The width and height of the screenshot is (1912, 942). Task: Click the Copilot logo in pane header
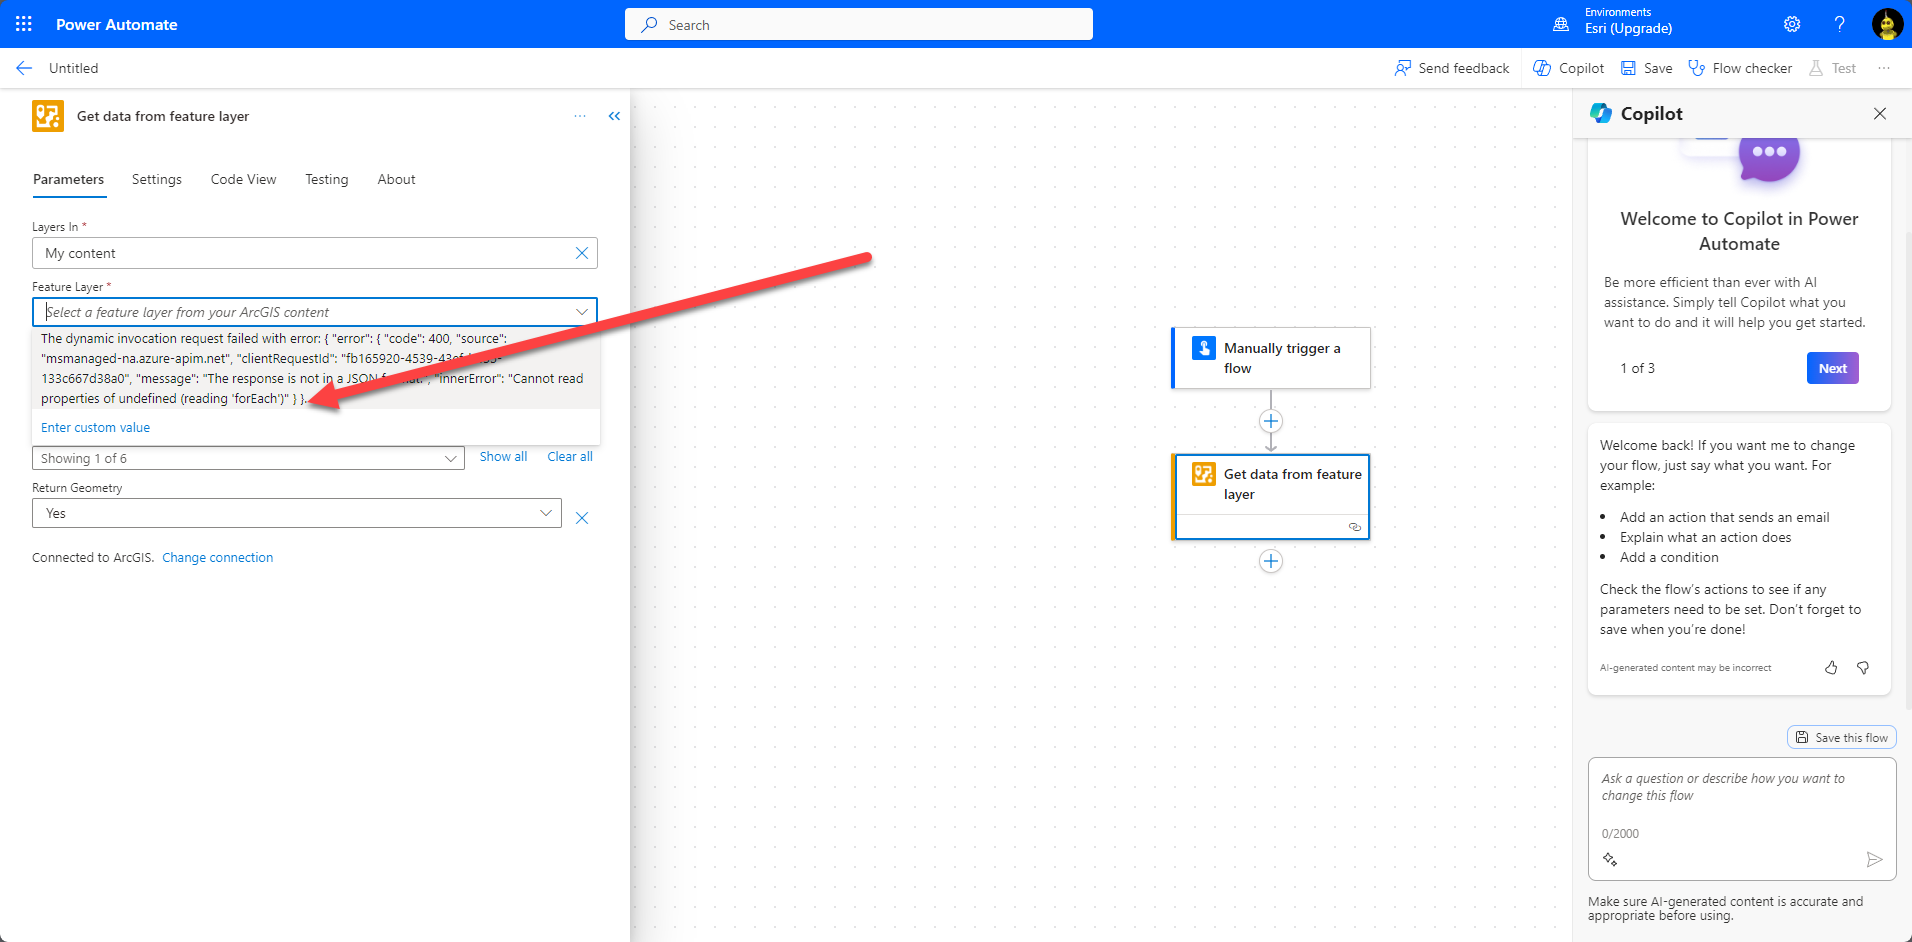tap(1601, 114)
